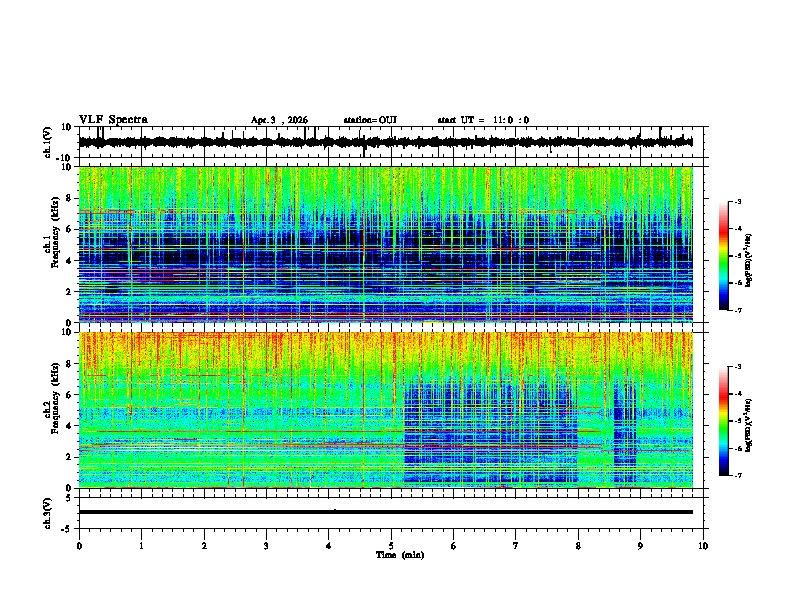Click time axis tick label "3"
The height and width of the screenshot is (612, 792).
pyautogui.click(x=266, y=546)
